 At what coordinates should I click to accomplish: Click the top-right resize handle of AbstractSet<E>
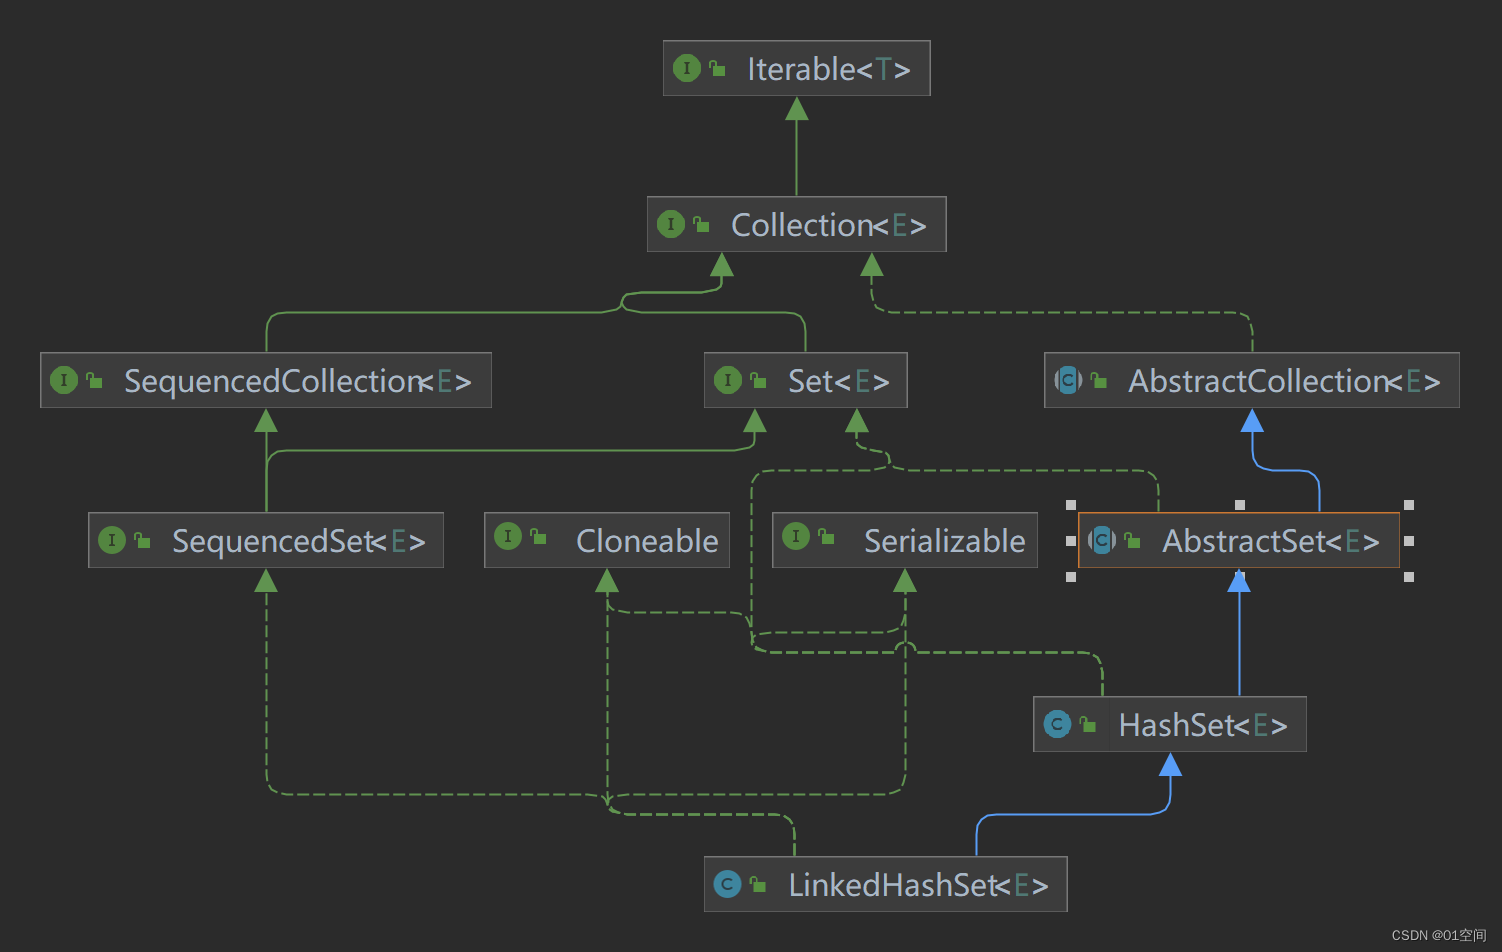pos(1409,505)
